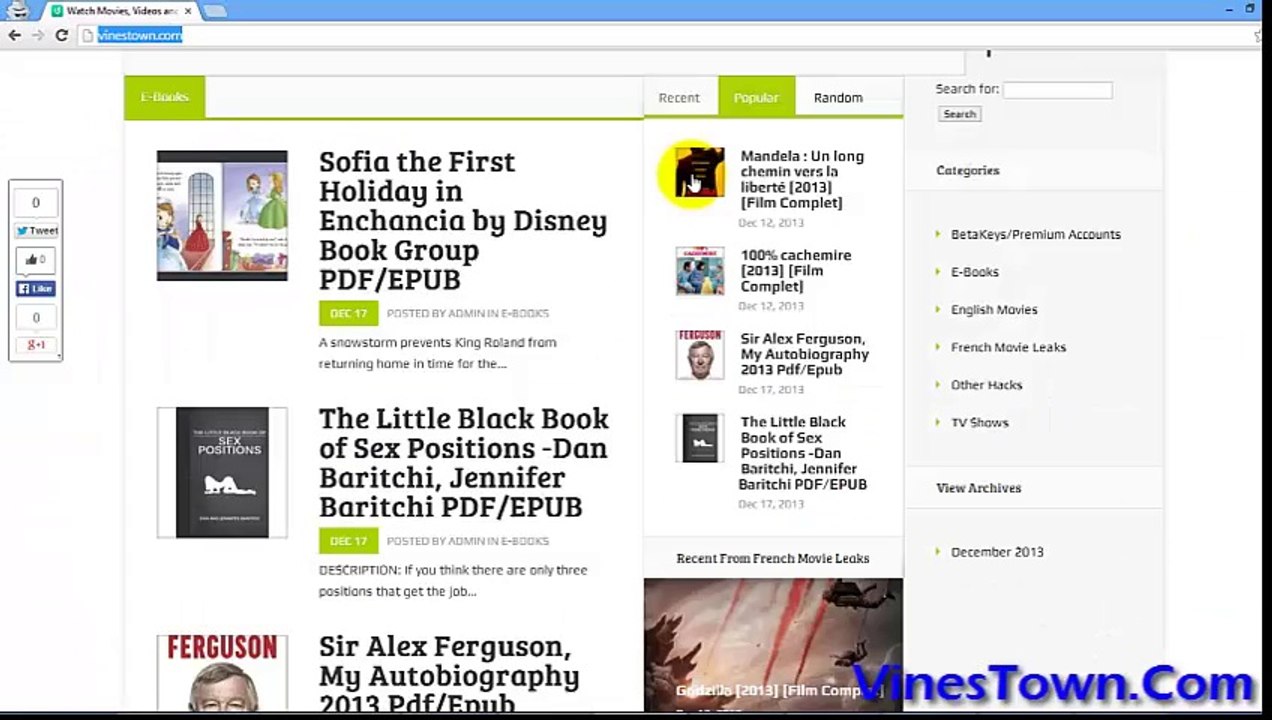Go forward with the browser forward arrow
Screen dimensions: 1272x720
coord(37,35)
